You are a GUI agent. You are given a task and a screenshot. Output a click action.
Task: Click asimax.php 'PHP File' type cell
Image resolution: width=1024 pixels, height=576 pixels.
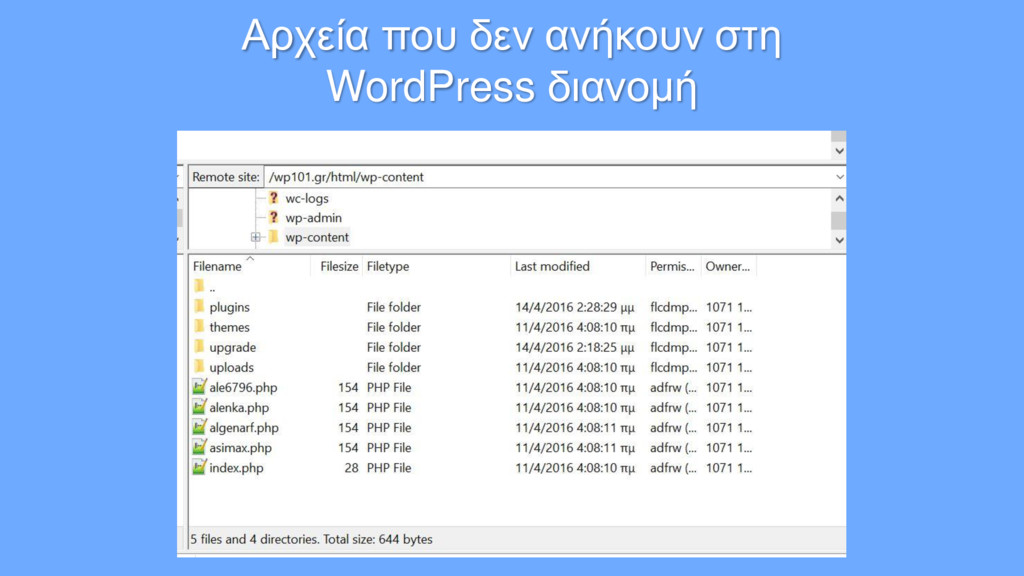[389, 448]
